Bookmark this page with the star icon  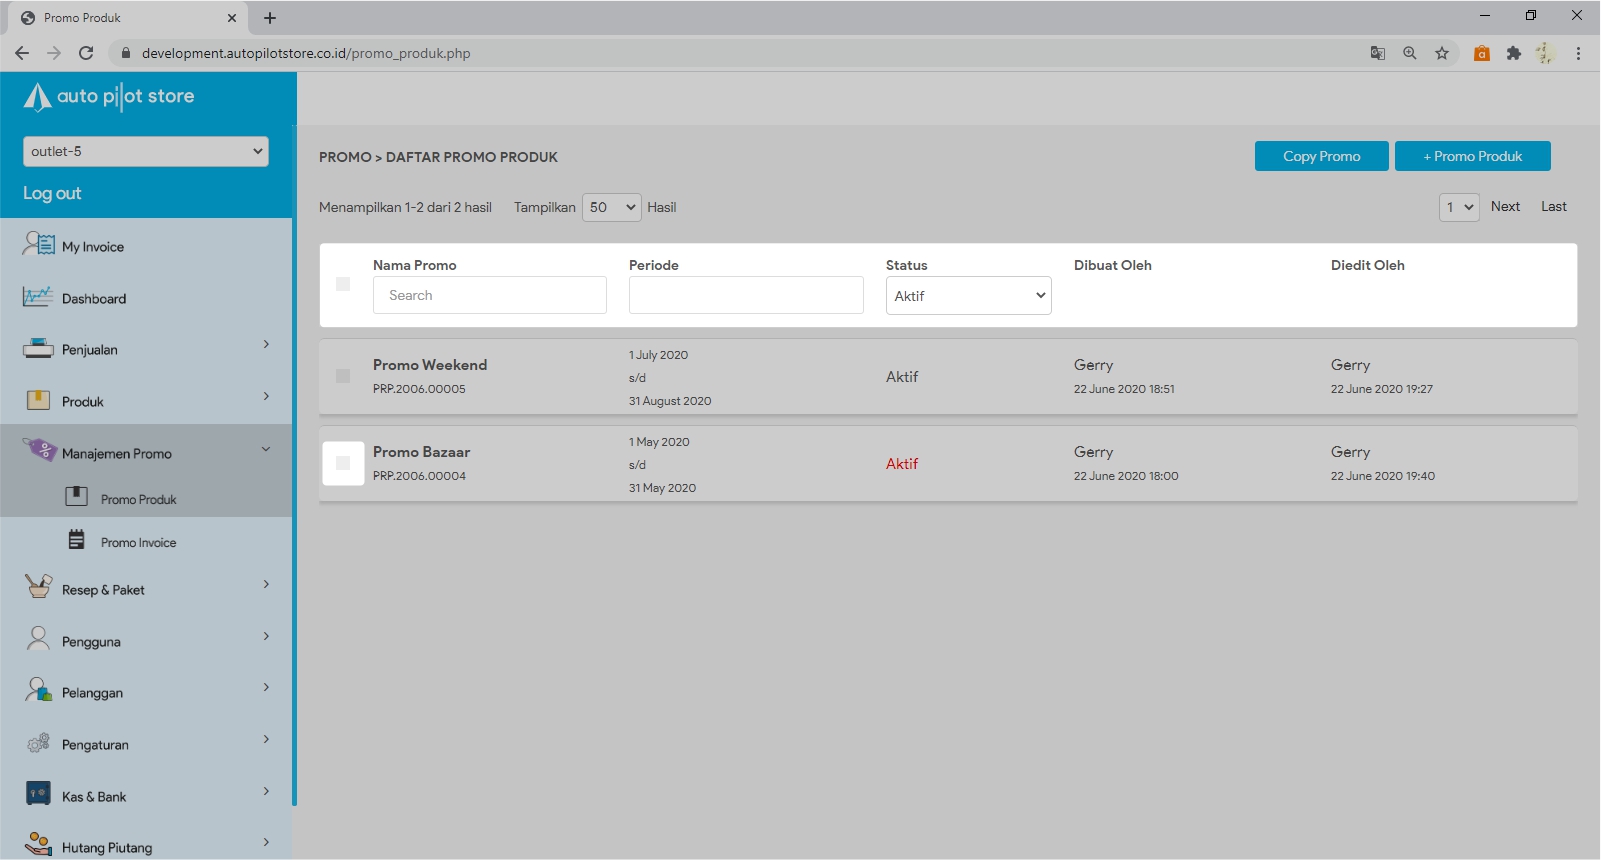(x=1441, y=53)
